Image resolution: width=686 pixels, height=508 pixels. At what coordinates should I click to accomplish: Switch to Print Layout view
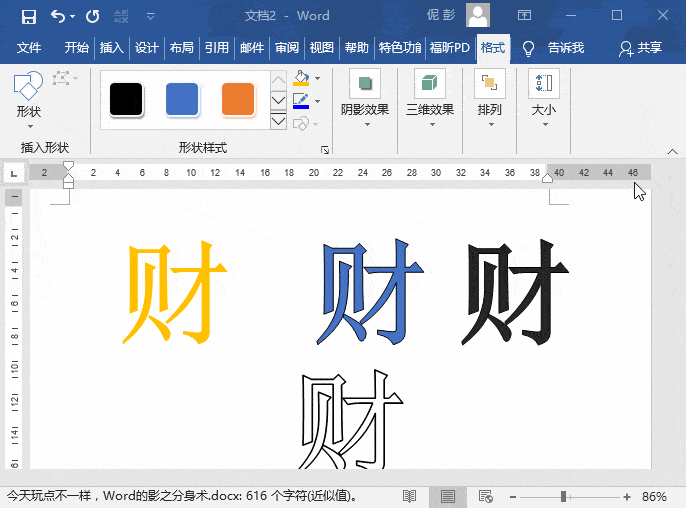[448, 496]
